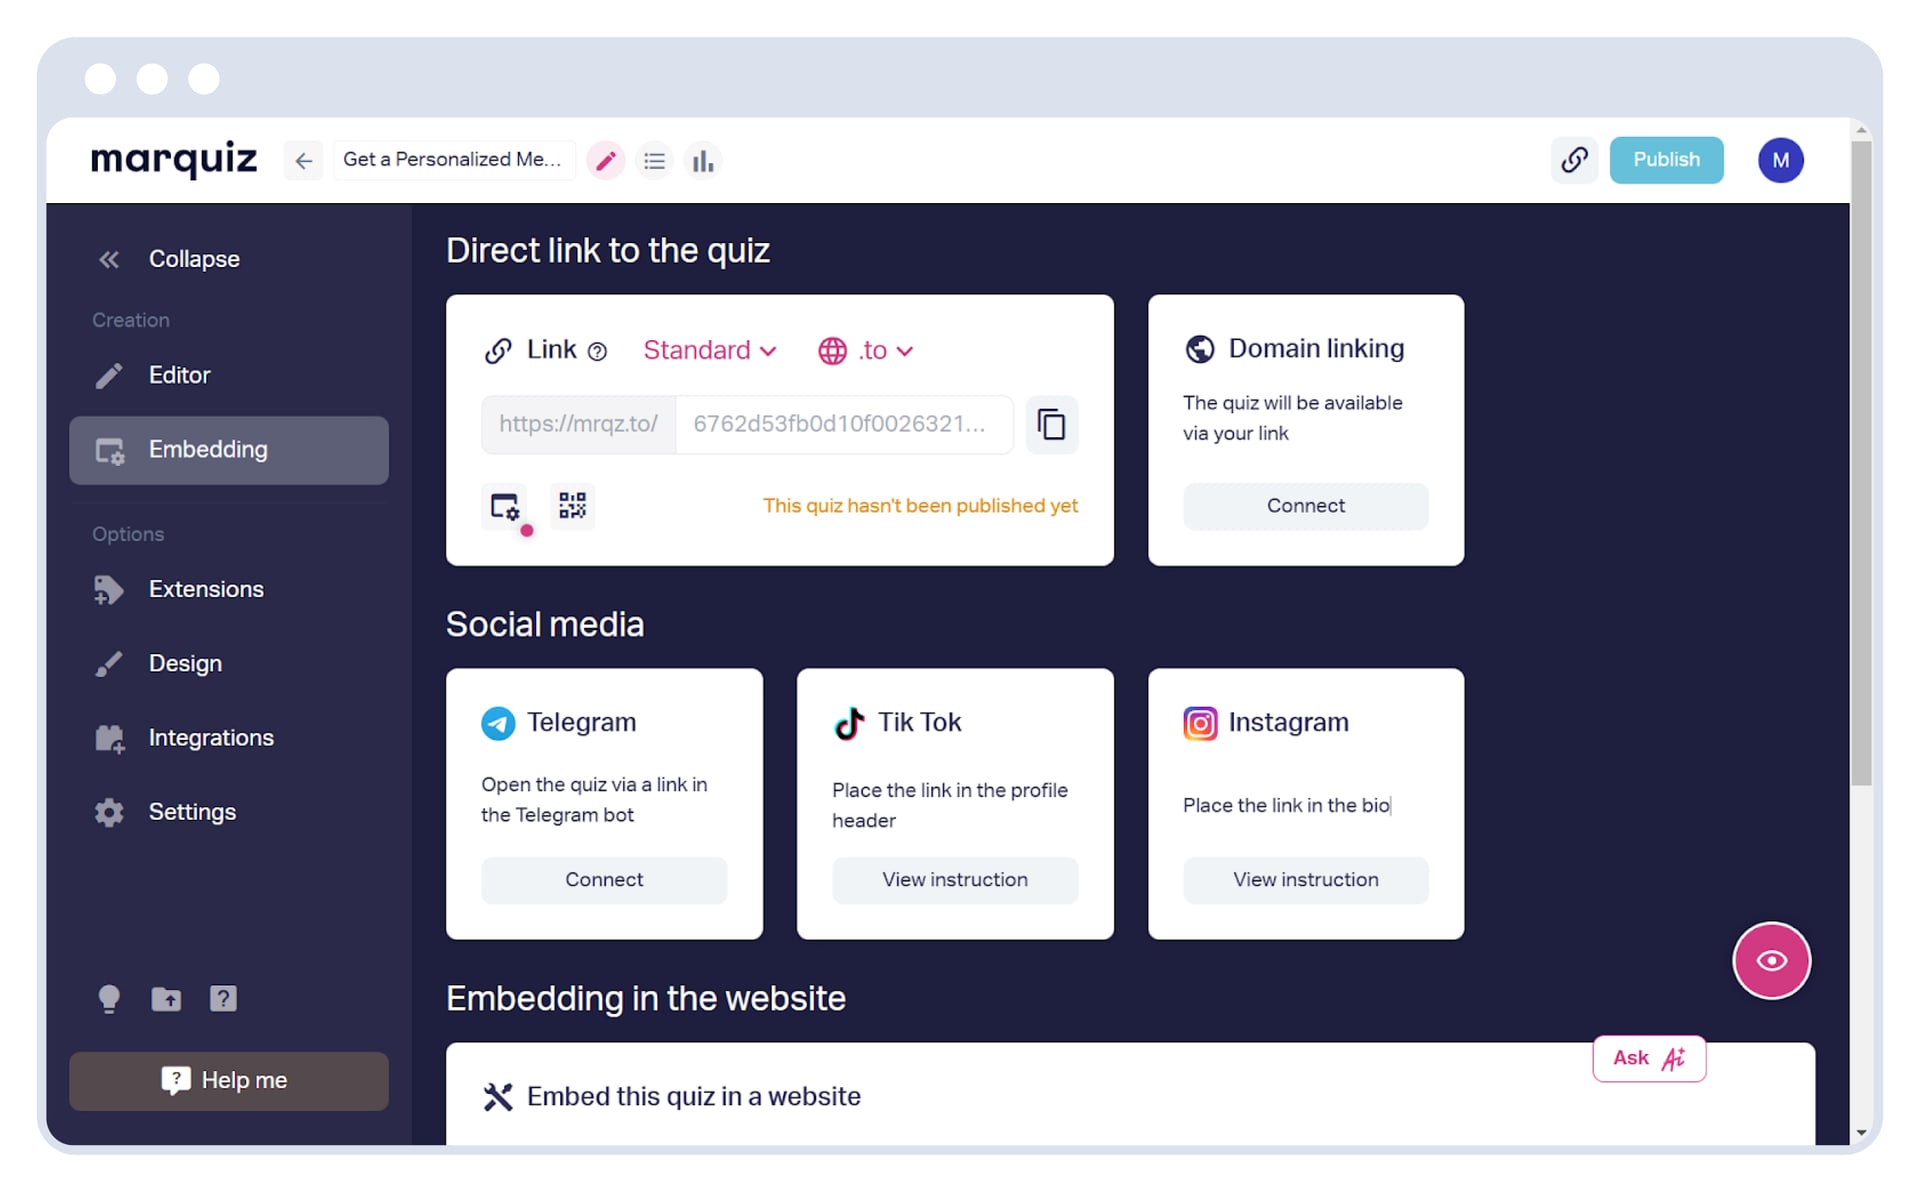Open Extensions in the sidebar
Screen dimensions: 1920x1181
[x=229, y=589]
